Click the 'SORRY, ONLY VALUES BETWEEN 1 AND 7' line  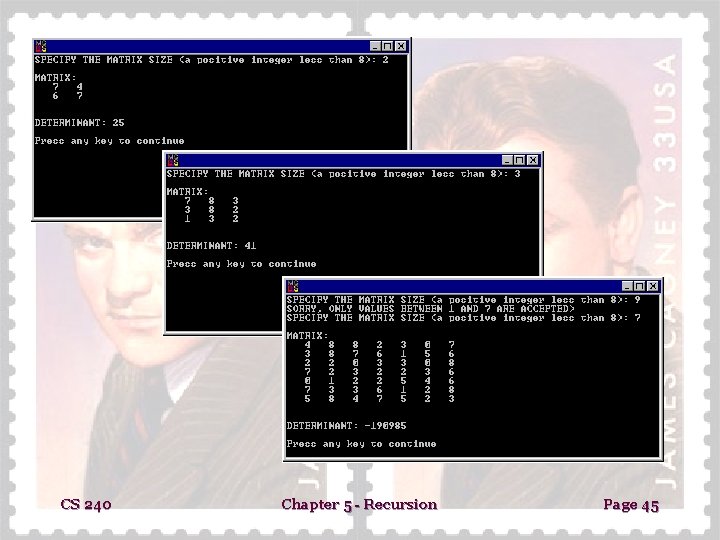coord(430,309)
